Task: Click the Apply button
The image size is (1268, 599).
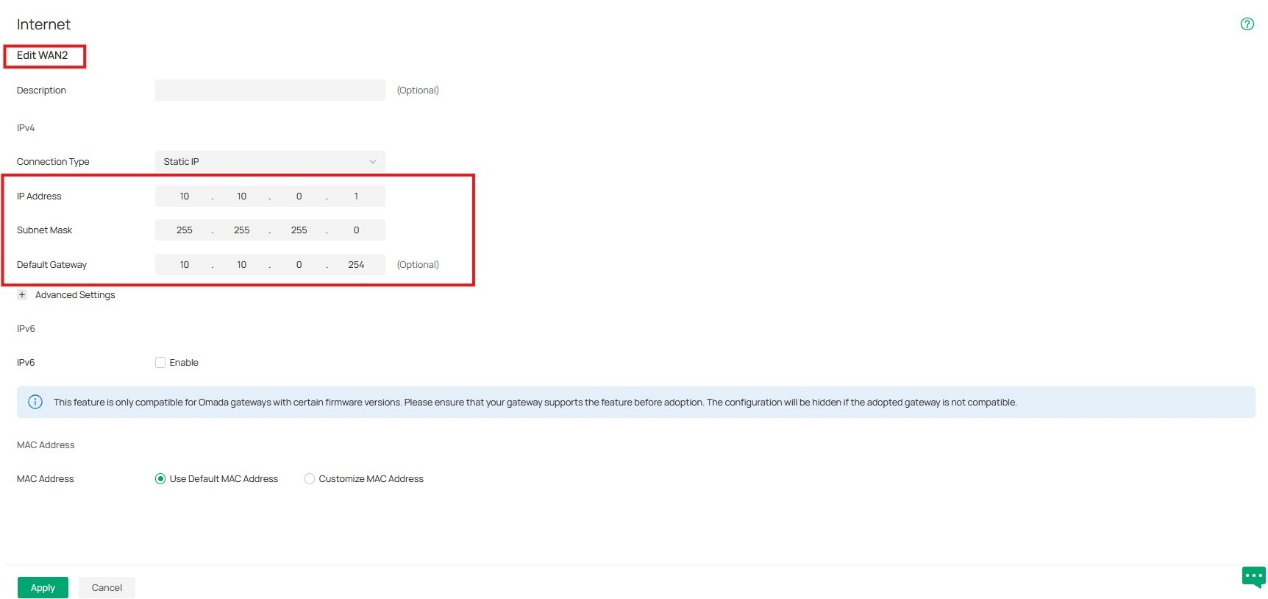Action: (x=41, y=587)
